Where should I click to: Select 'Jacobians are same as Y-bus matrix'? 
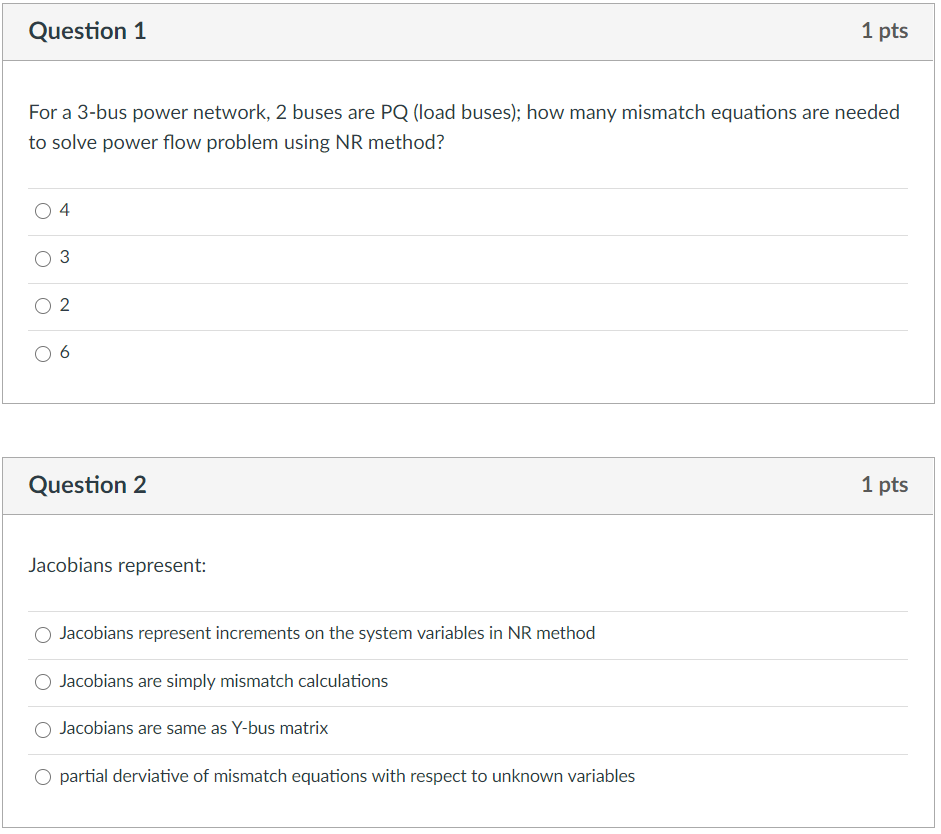point(43,729)
